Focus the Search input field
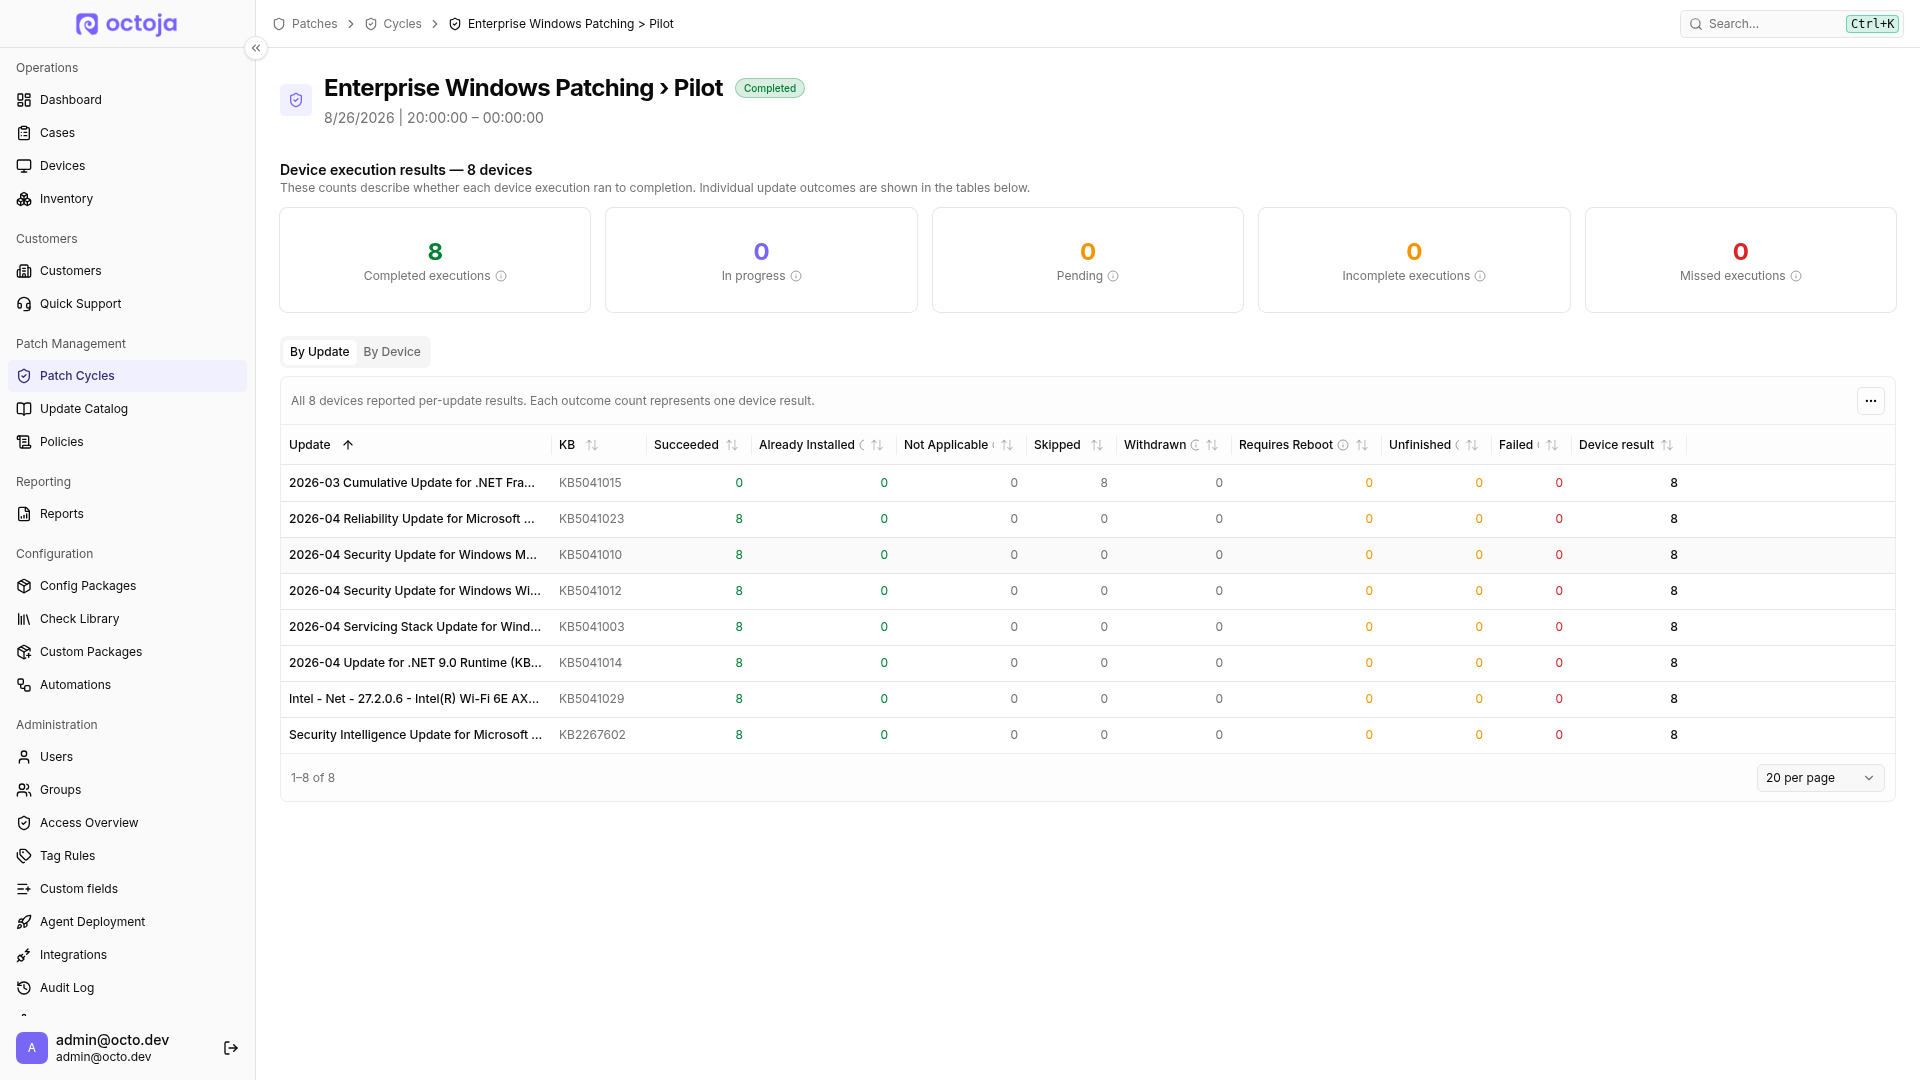The height and width of the screenshot is (1080, 1920). coord(1791,24)
